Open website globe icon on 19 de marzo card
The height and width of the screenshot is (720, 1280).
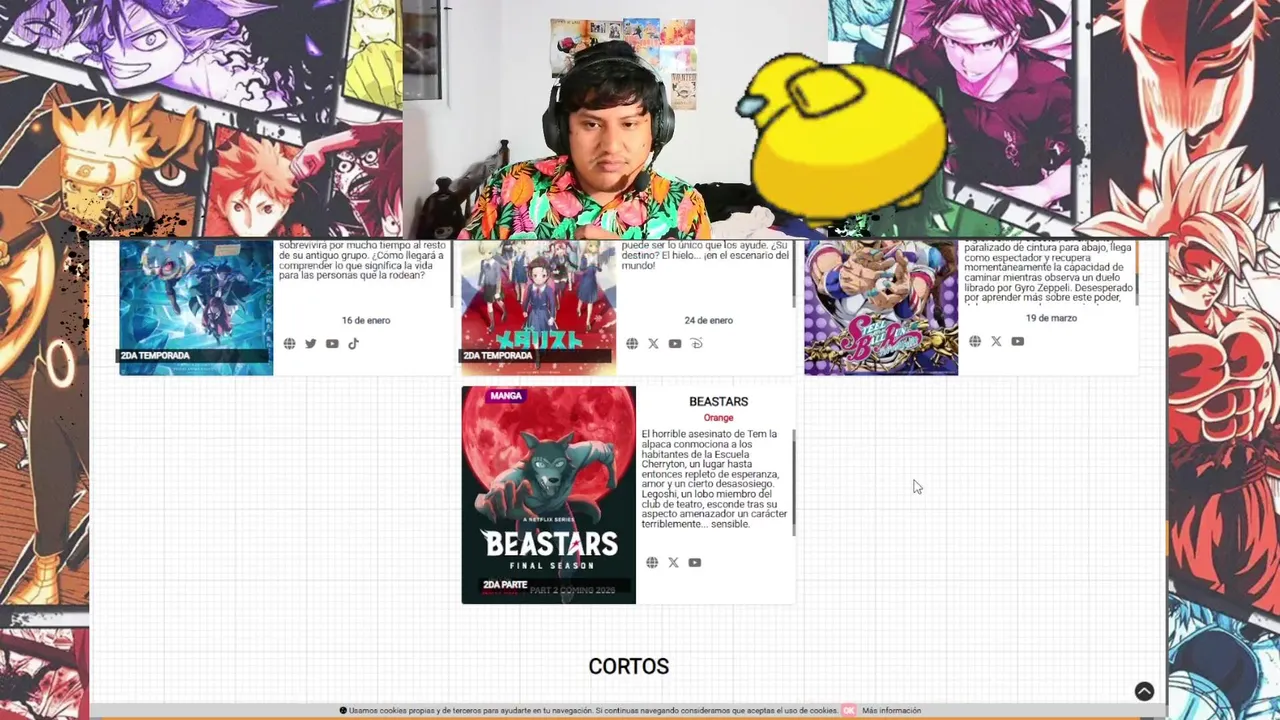975,342
